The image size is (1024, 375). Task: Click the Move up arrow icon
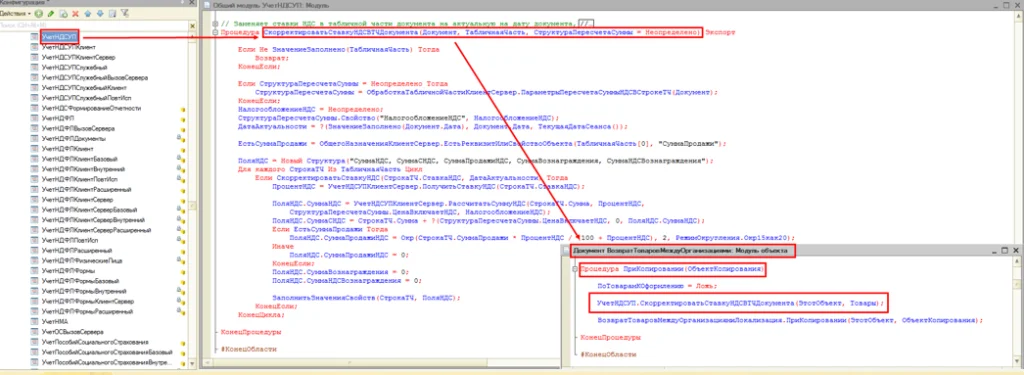pos(88,14)
